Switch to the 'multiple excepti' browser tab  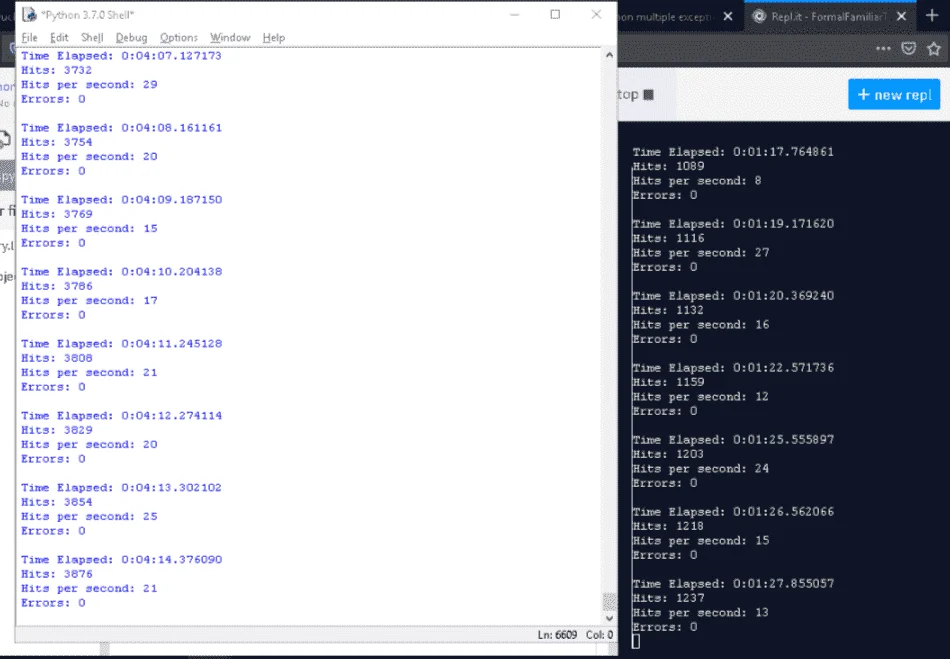click(665, 17)
